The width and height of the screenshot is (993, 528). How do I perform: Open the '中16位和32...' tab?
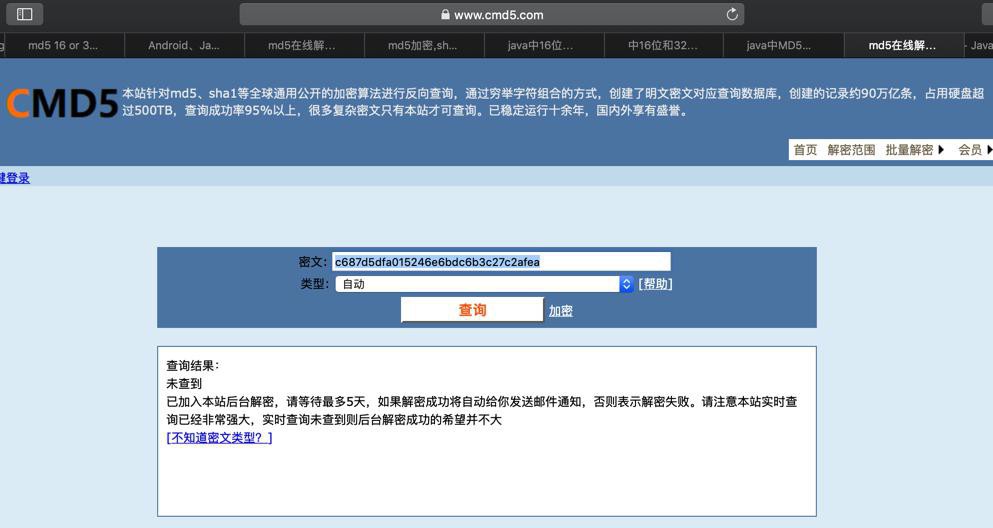coord(662,46)
